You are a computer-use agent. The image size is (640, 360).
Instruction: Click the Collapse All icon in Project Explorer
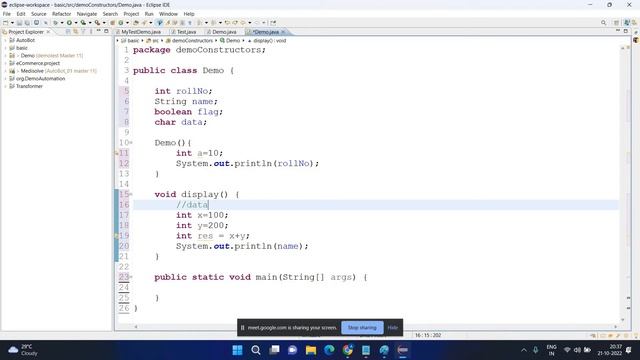tap(68, 31)
